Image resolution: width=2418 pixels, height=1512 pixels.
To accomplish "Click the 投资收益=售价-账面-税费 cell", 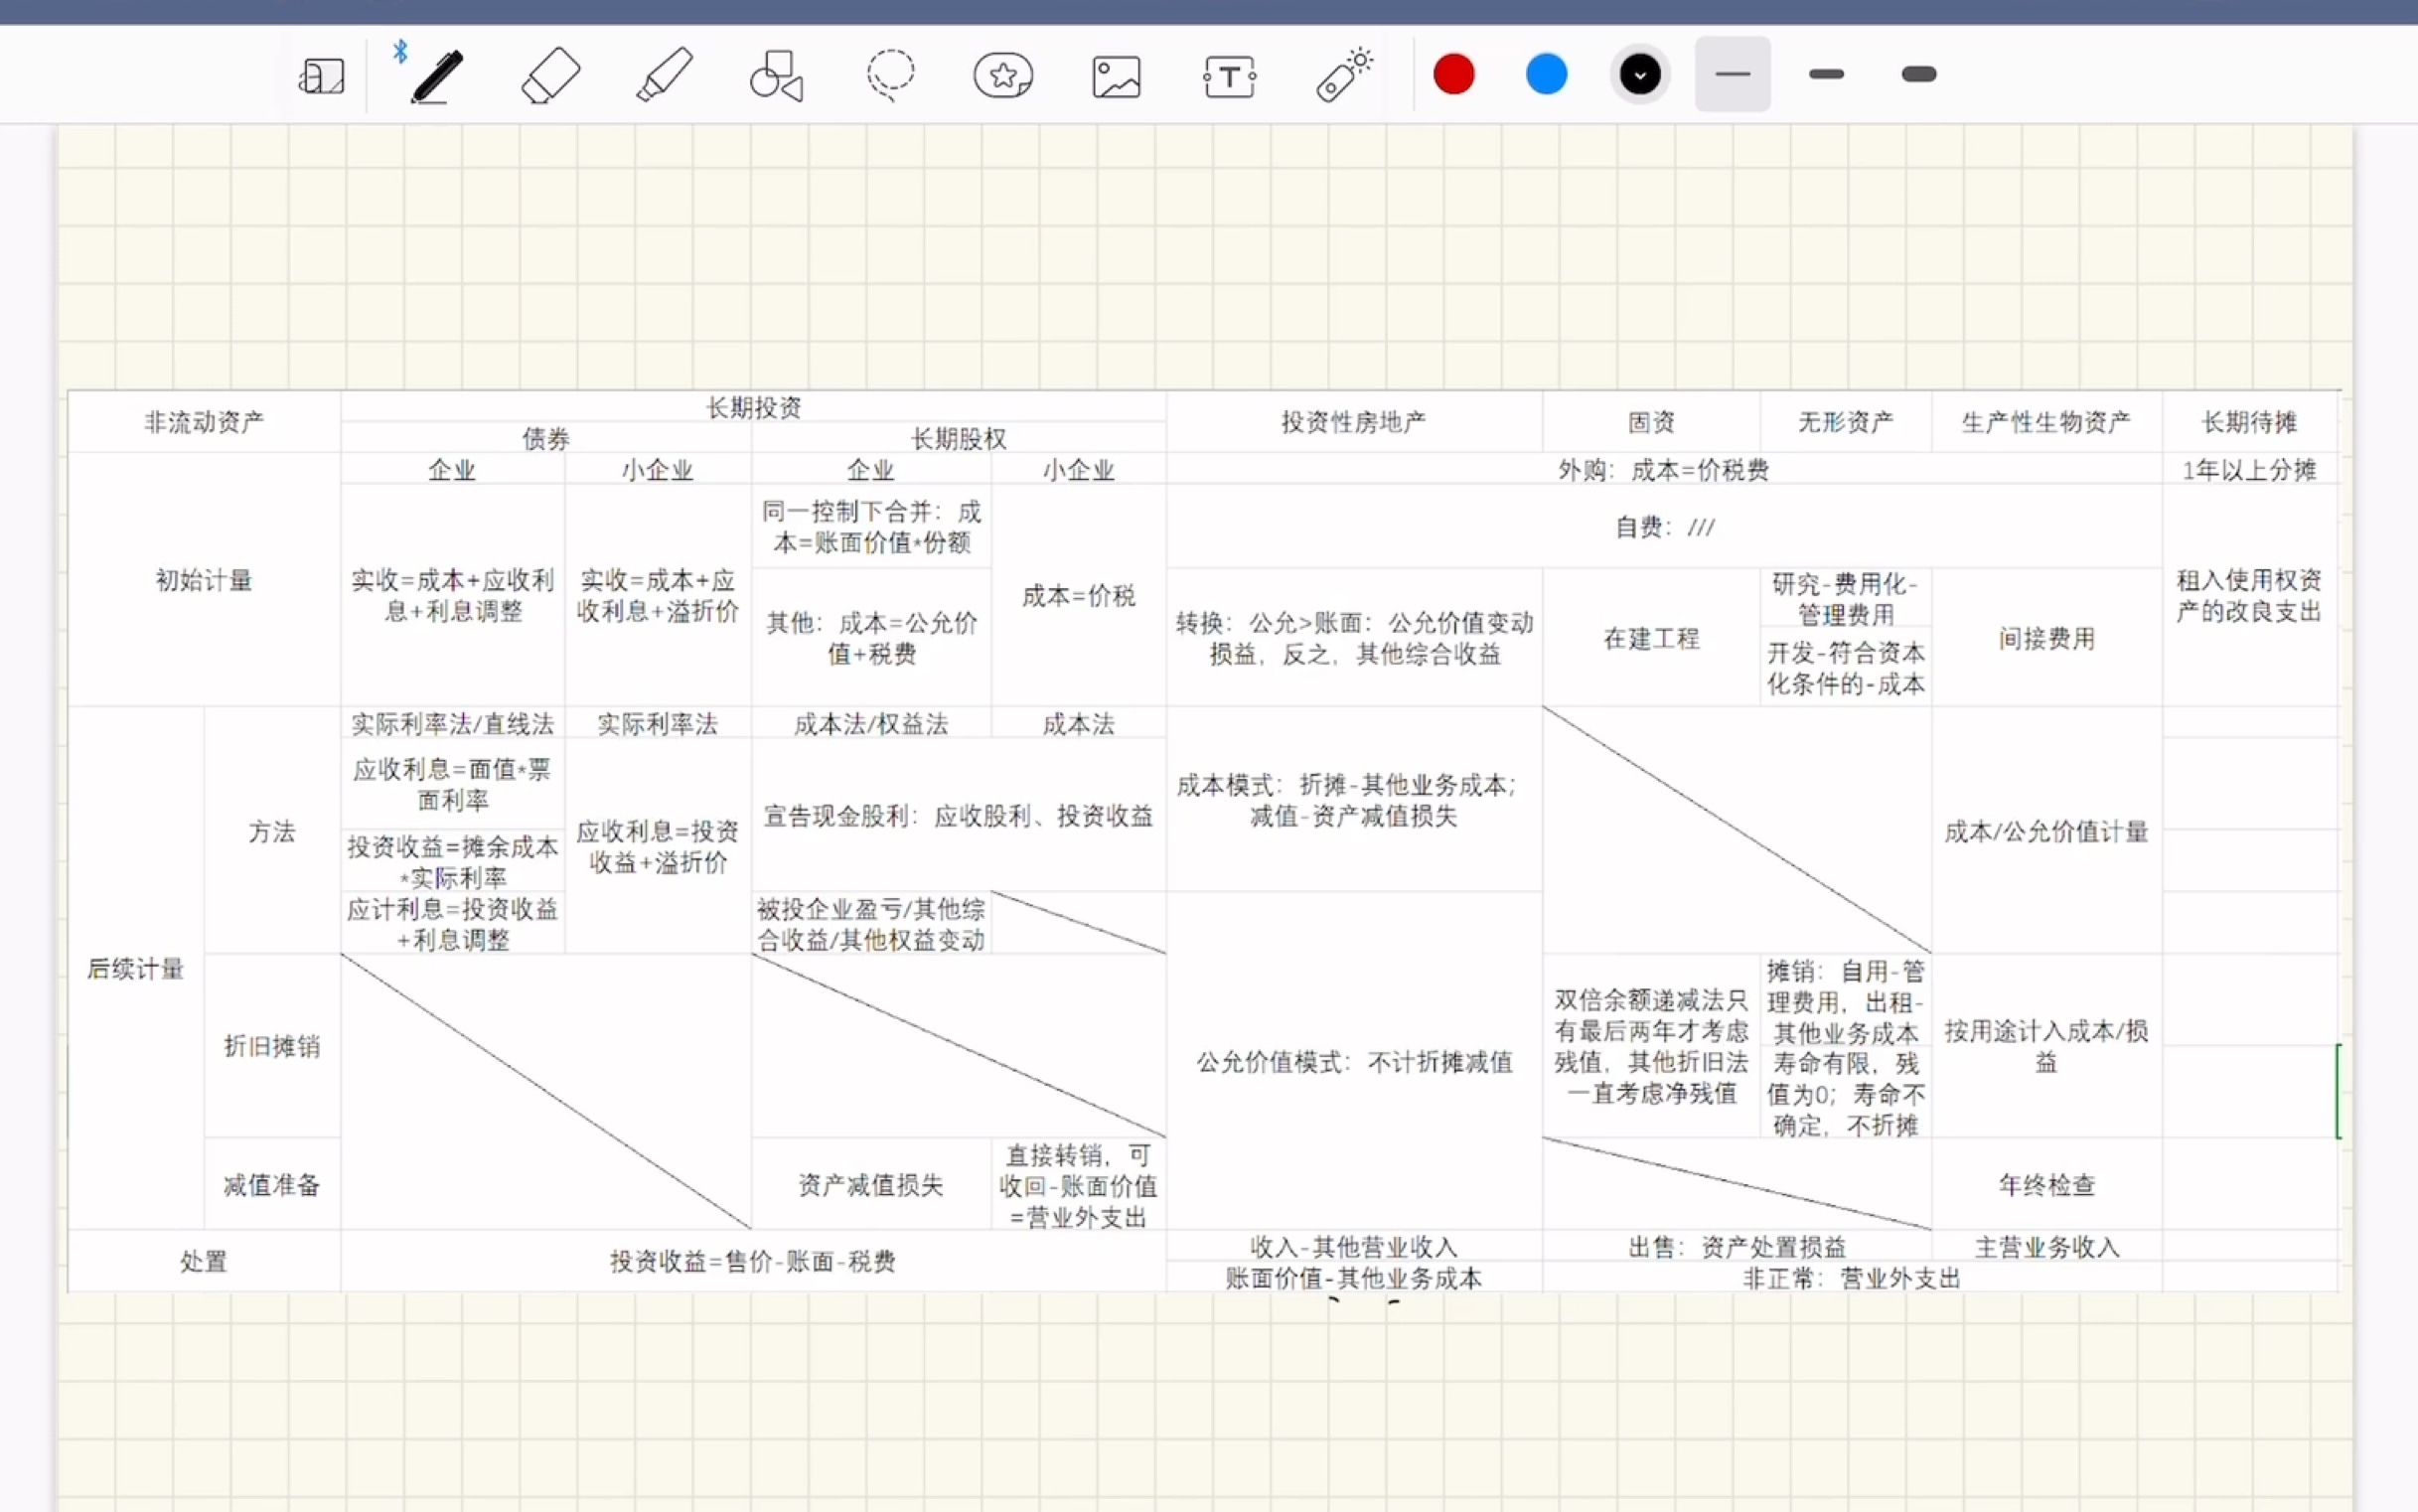I will pos(753,1261).
